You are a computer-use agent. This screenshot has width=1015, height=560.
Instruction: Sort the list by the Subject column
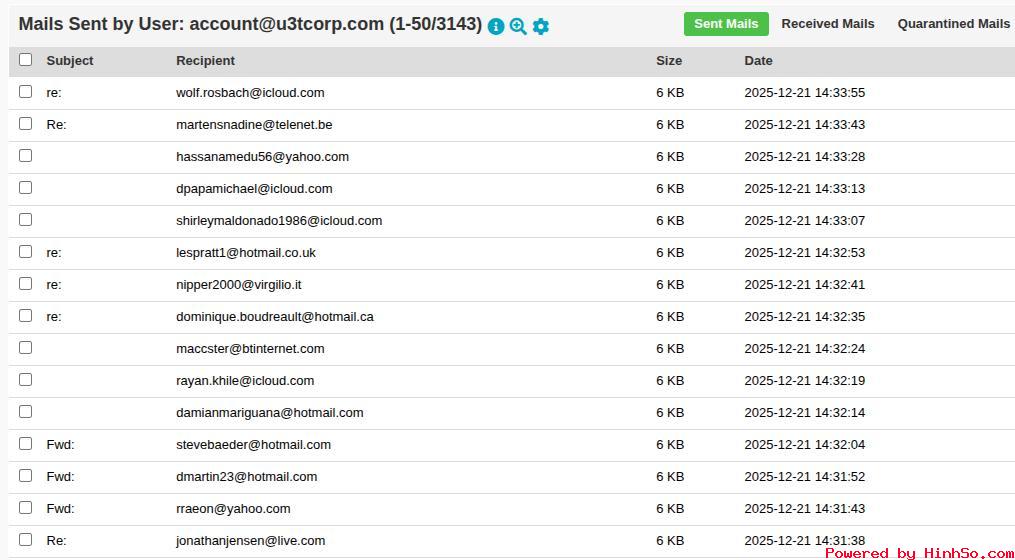(70, 61)
